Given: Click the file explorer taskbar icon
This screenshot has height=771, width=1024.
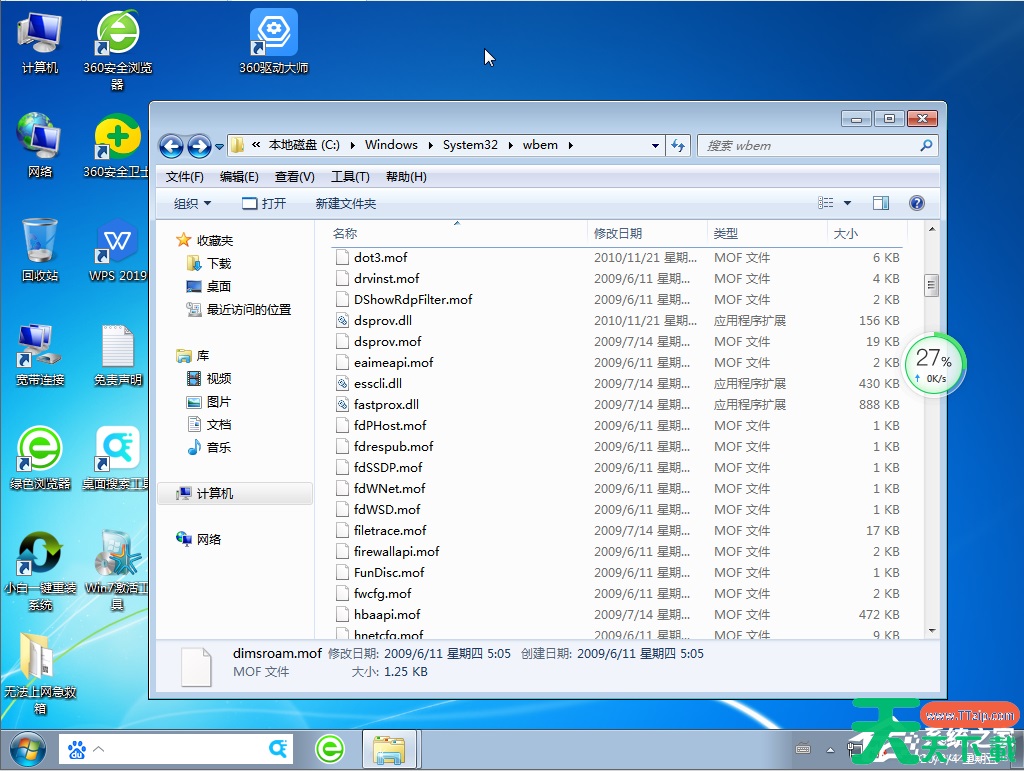Looking at the screenshot, I should tap(388, 748).
